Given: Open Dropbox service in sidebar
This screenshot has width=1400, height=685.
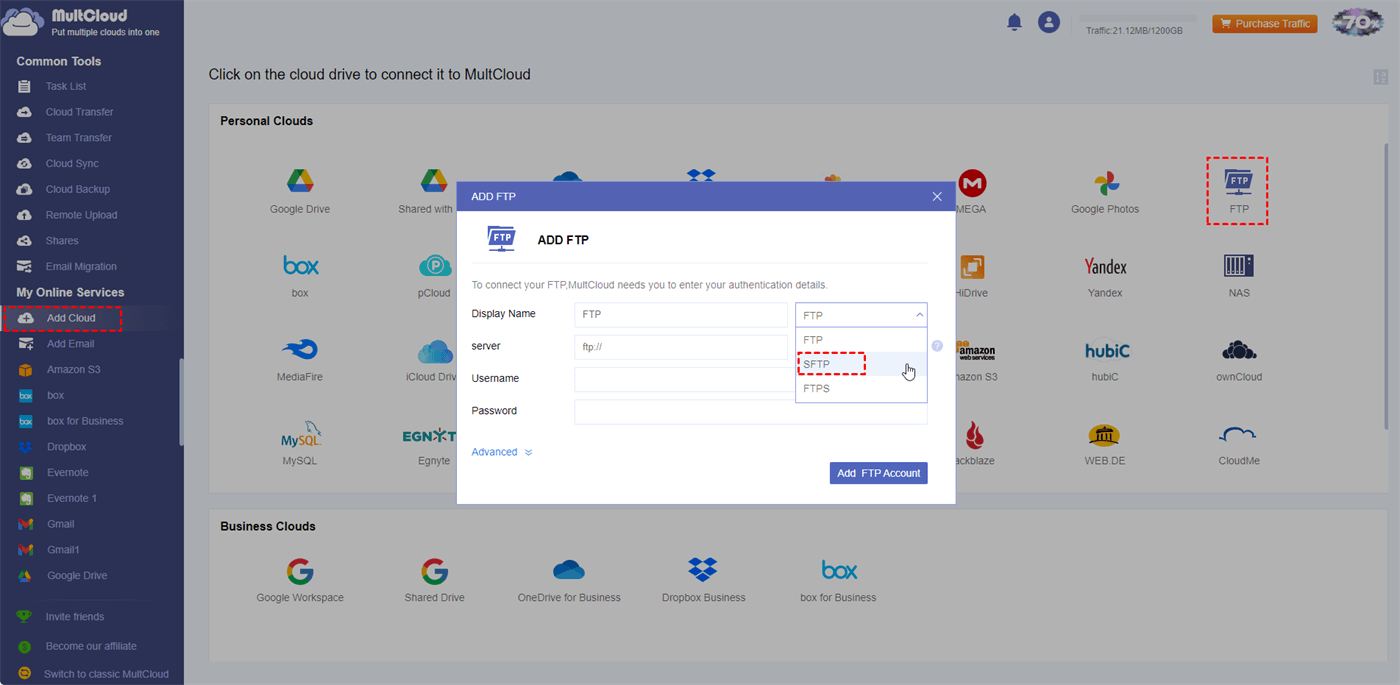Looking at the screenshot, I should point(66,447).
